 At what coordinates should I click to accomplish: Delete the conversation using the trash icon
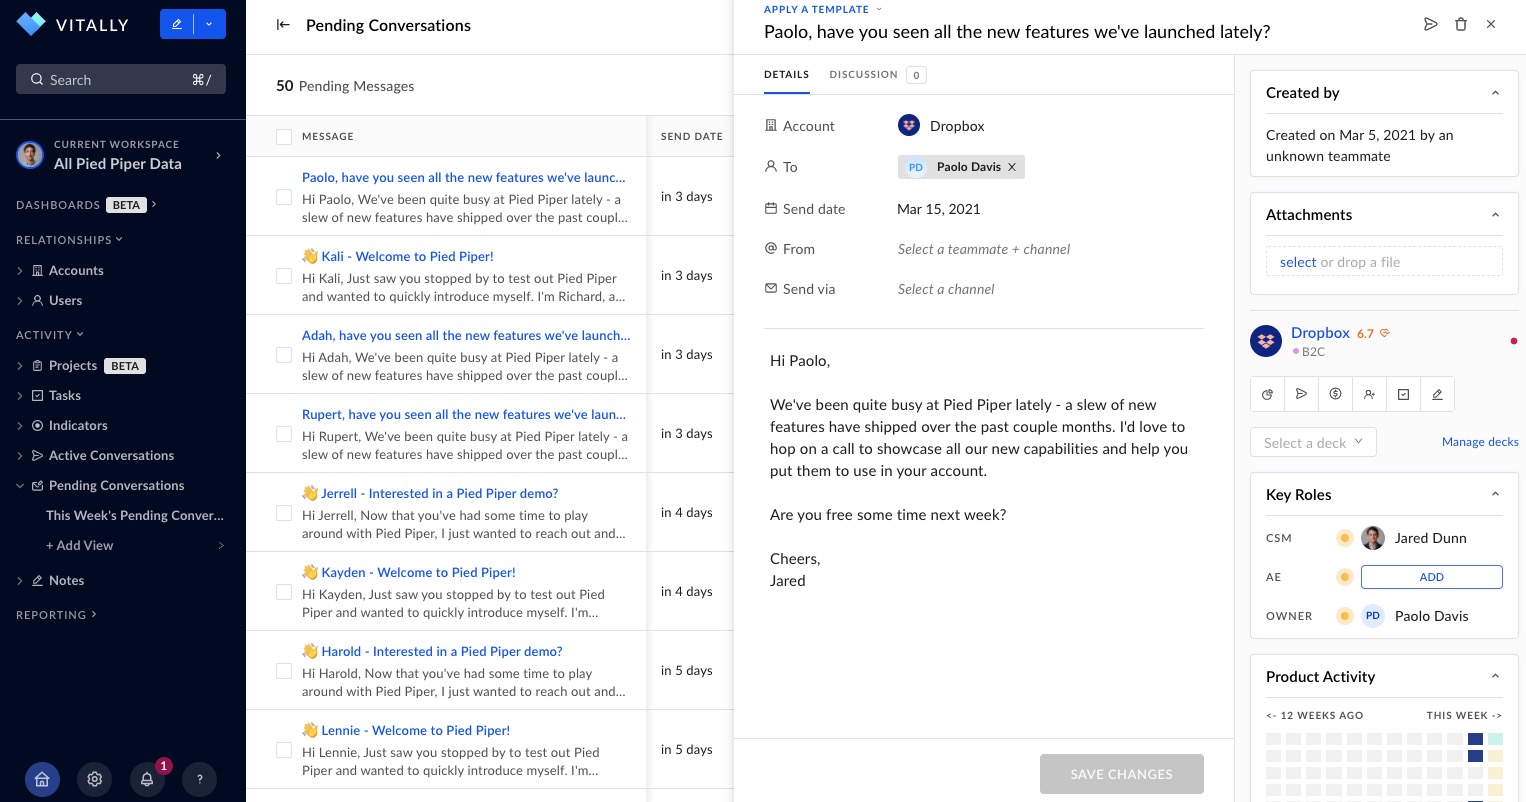tap(1461, 24)
